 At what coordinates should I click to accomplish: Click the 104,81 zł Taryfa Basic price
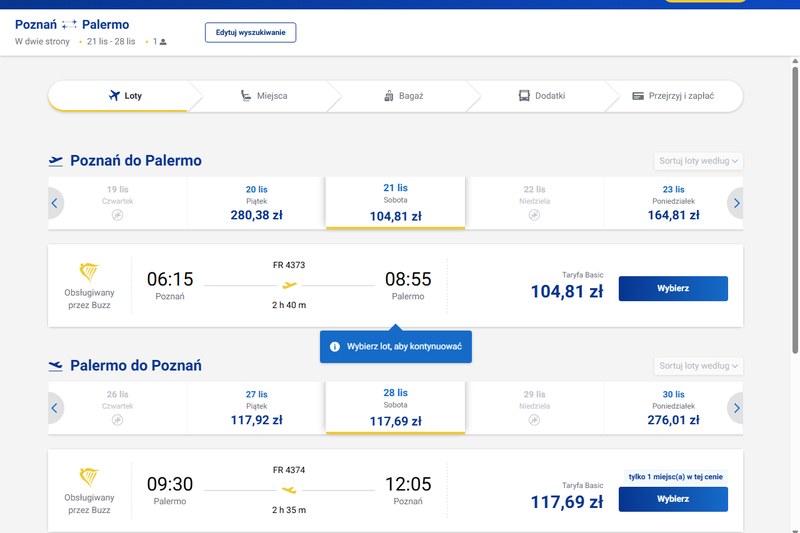tap(567, 292)
